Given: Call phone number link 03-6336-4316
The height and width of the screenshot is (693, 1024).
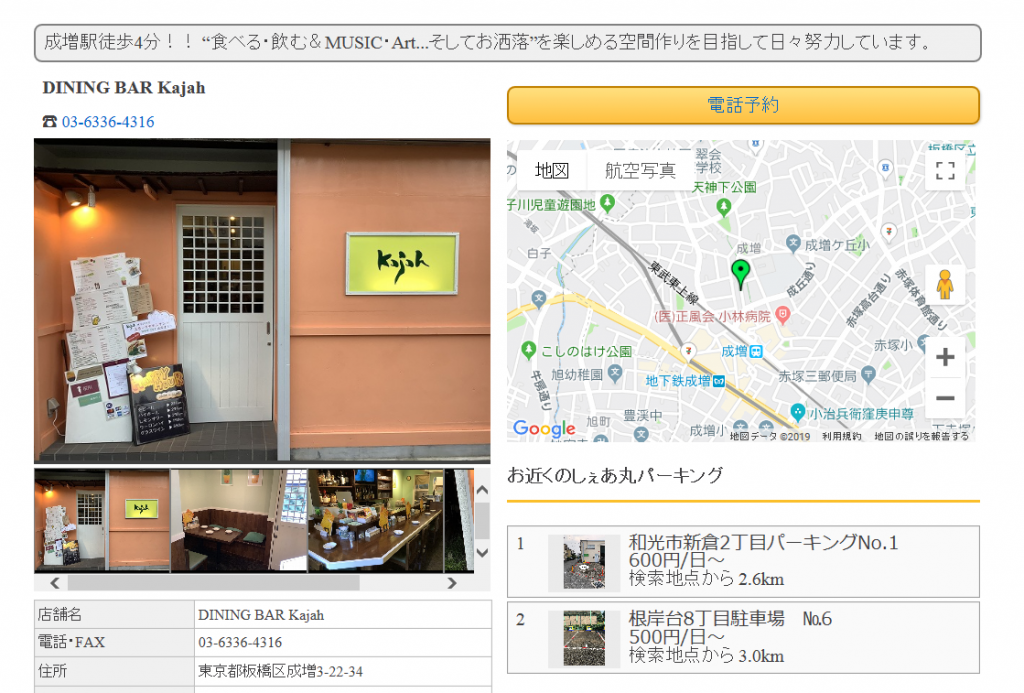Looking at the screenshot, I should tap(108, 121).
